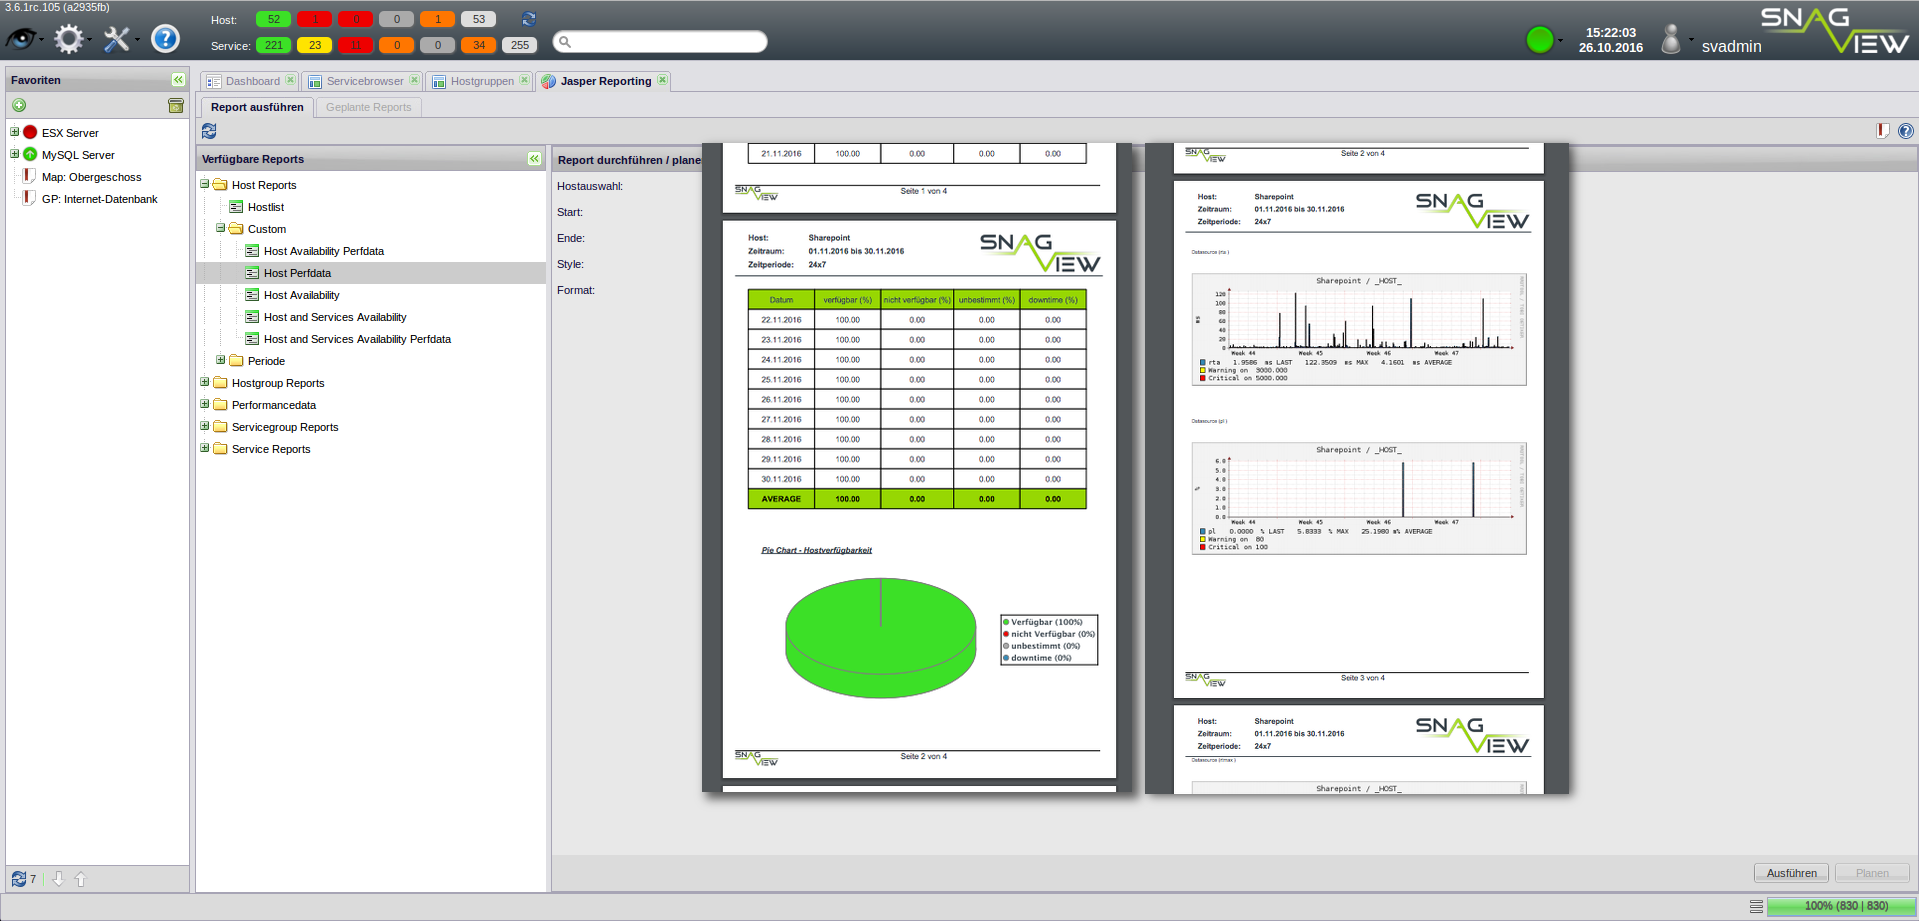
Task: Select the Host Perfdata report
Action: click(x=371, y=273)
